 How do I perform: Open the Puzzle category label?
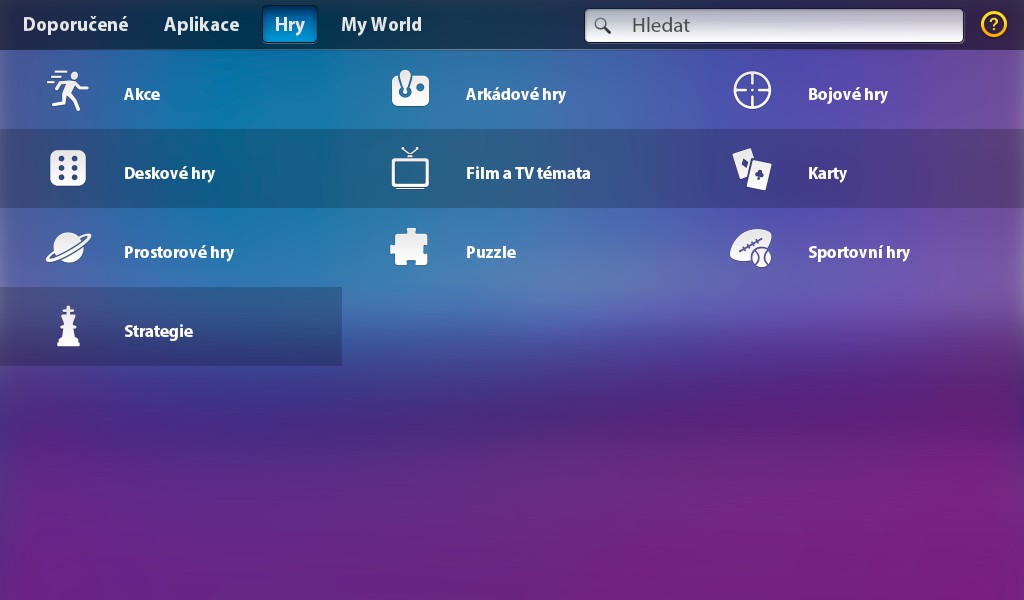pos(491,253)
